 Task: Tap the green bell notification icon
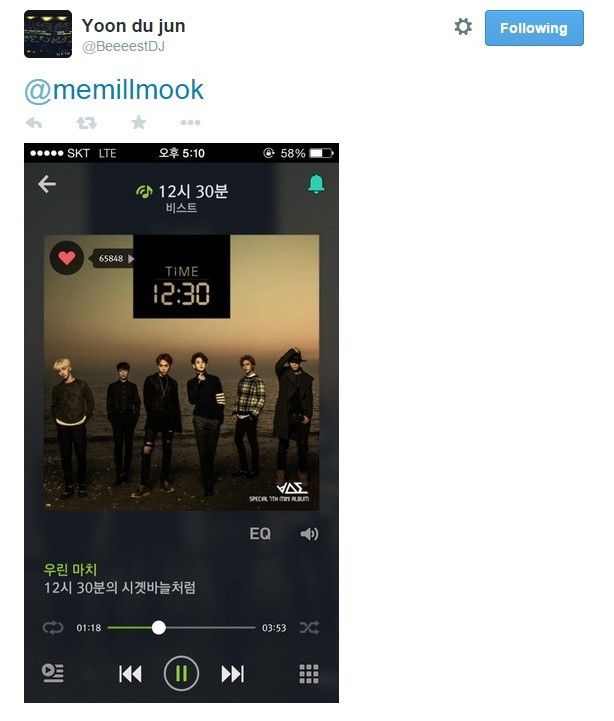(x=316, y=184)
